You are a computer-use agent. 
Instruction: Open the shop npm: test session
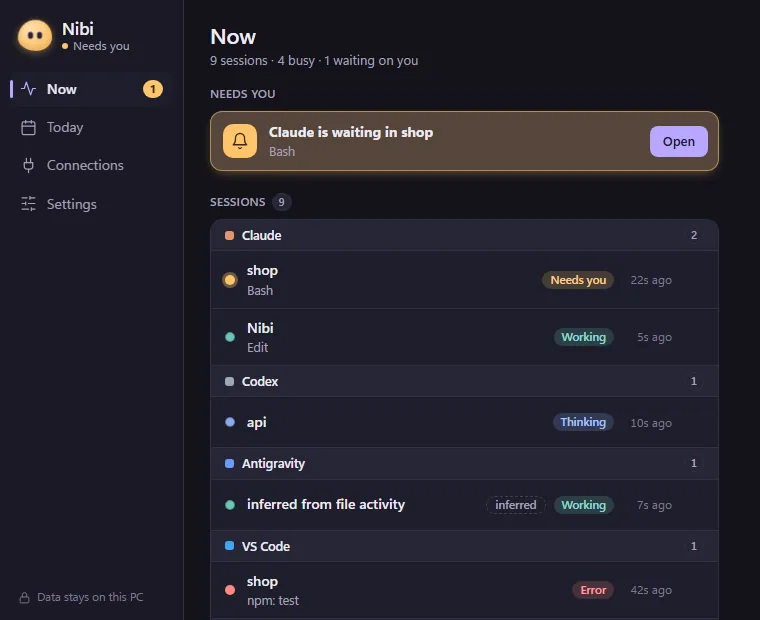[x=464, y=590]
